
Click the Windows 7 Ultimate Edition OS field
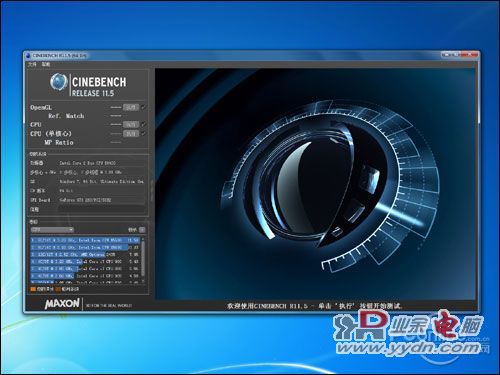101,182
